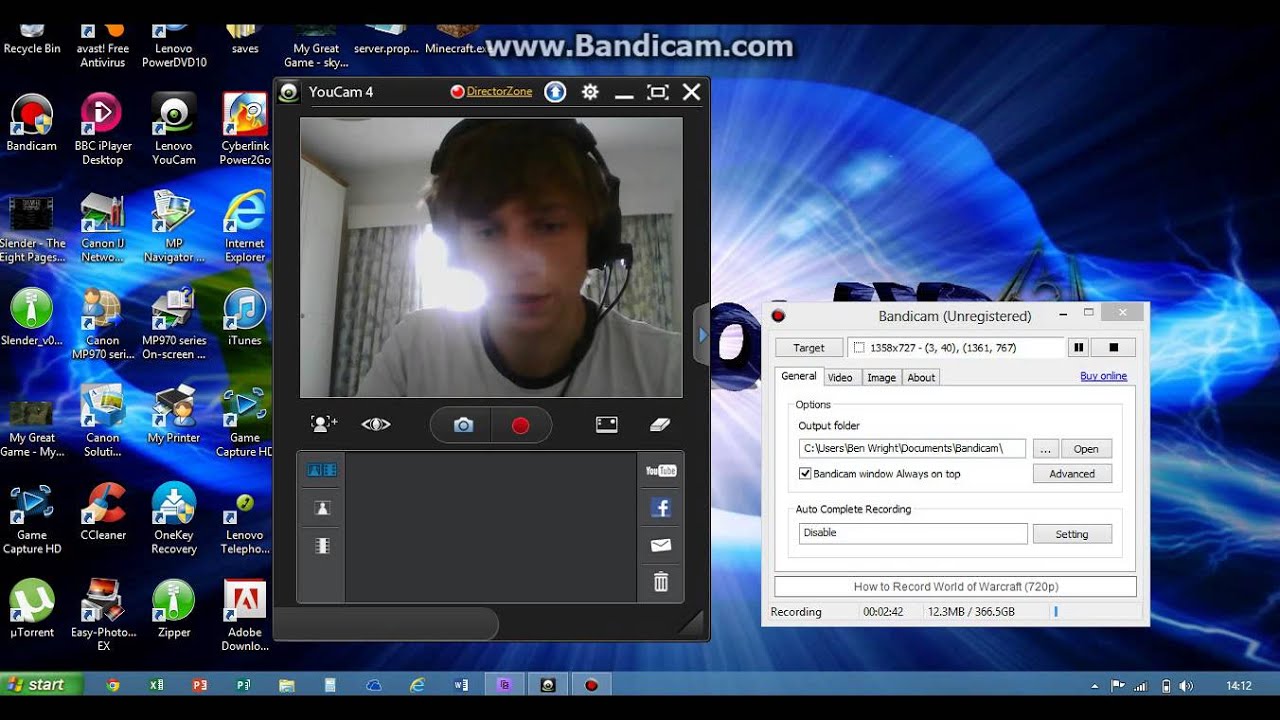
Task: Click the volume icon in system tray
Action: (x=1186, y=686)
